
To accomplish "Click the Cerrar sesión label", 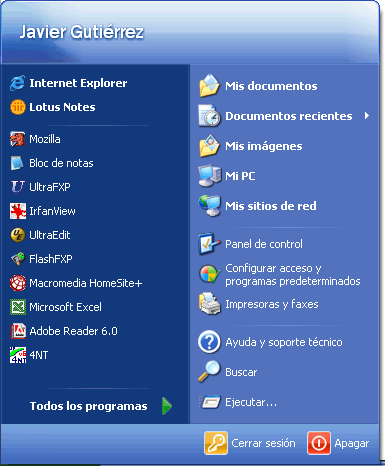I will tap(263, 443).
